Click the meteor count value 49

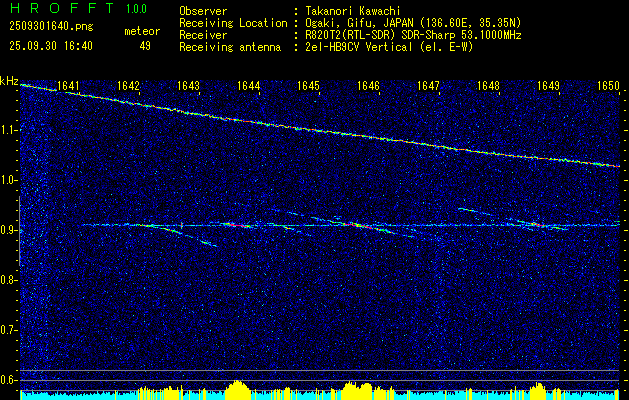145,45
